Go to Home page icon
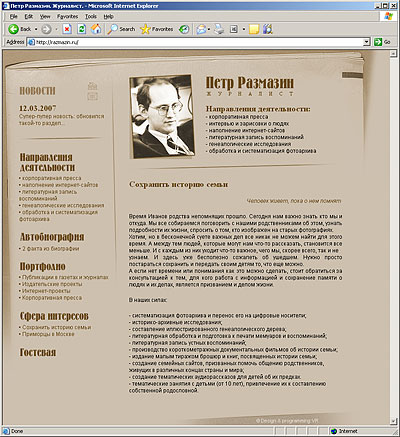 click(96, 29)
